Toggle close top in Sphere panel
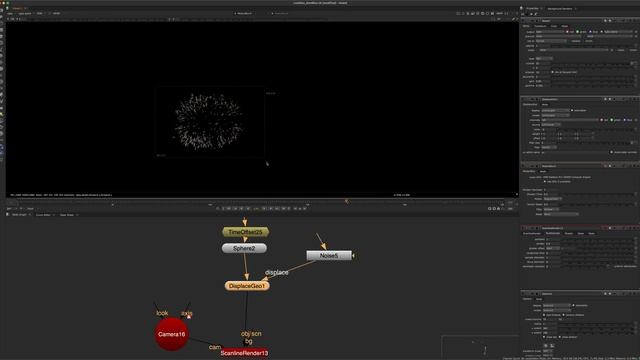The height and width of the screenshot is (360, 640). (x=544, y=337)
